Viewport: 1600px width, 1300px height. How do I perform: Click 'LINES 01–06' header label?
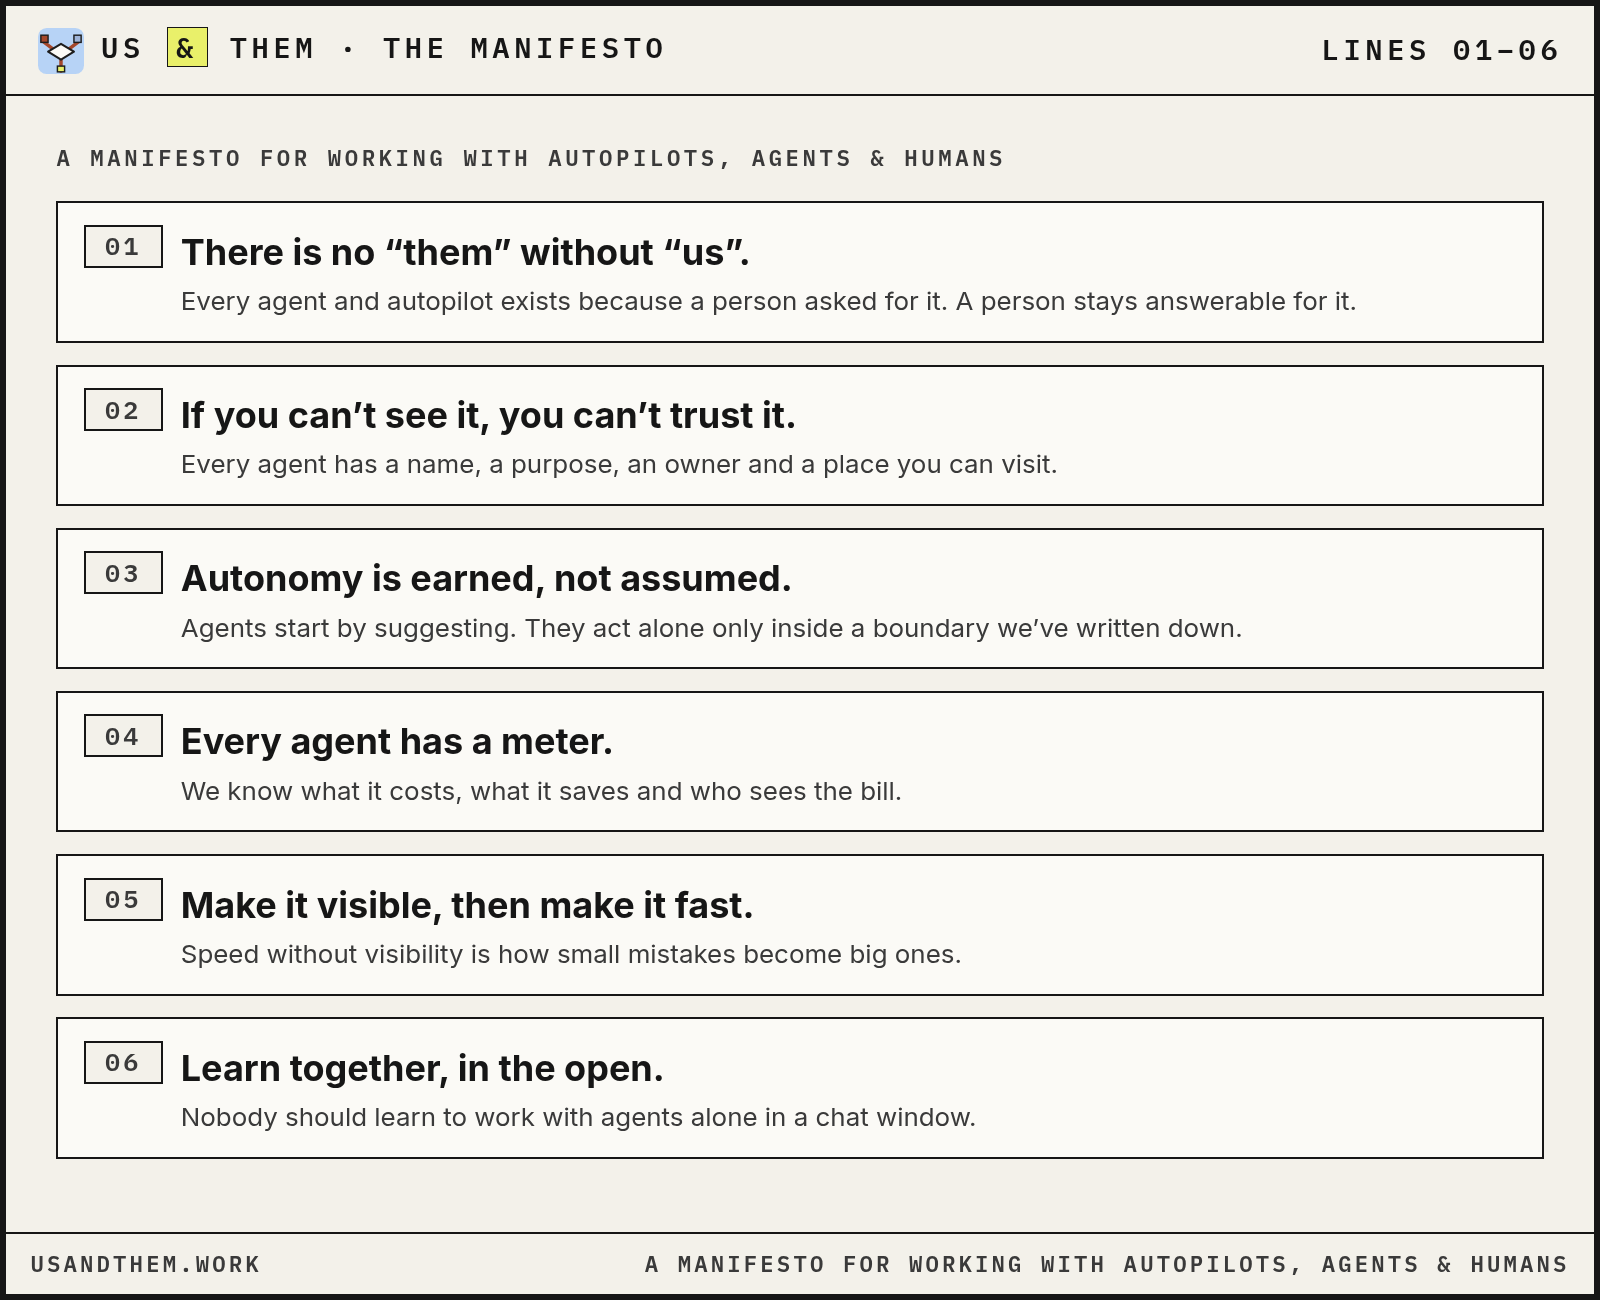[1440, 51]
